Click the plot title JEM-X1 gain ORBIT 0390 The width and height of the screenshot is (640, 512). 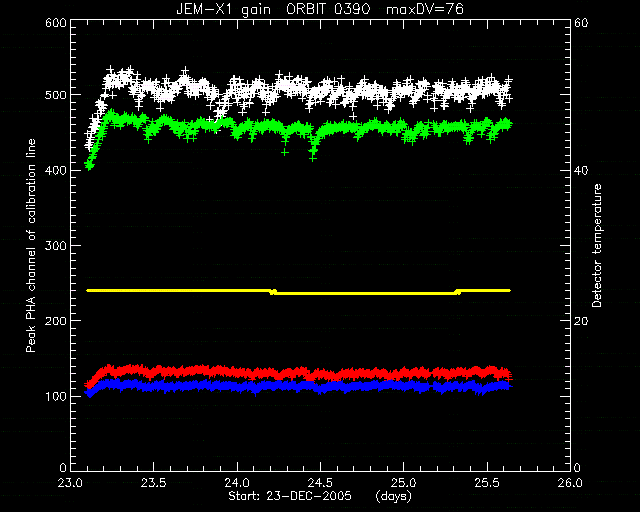point(273,9)
